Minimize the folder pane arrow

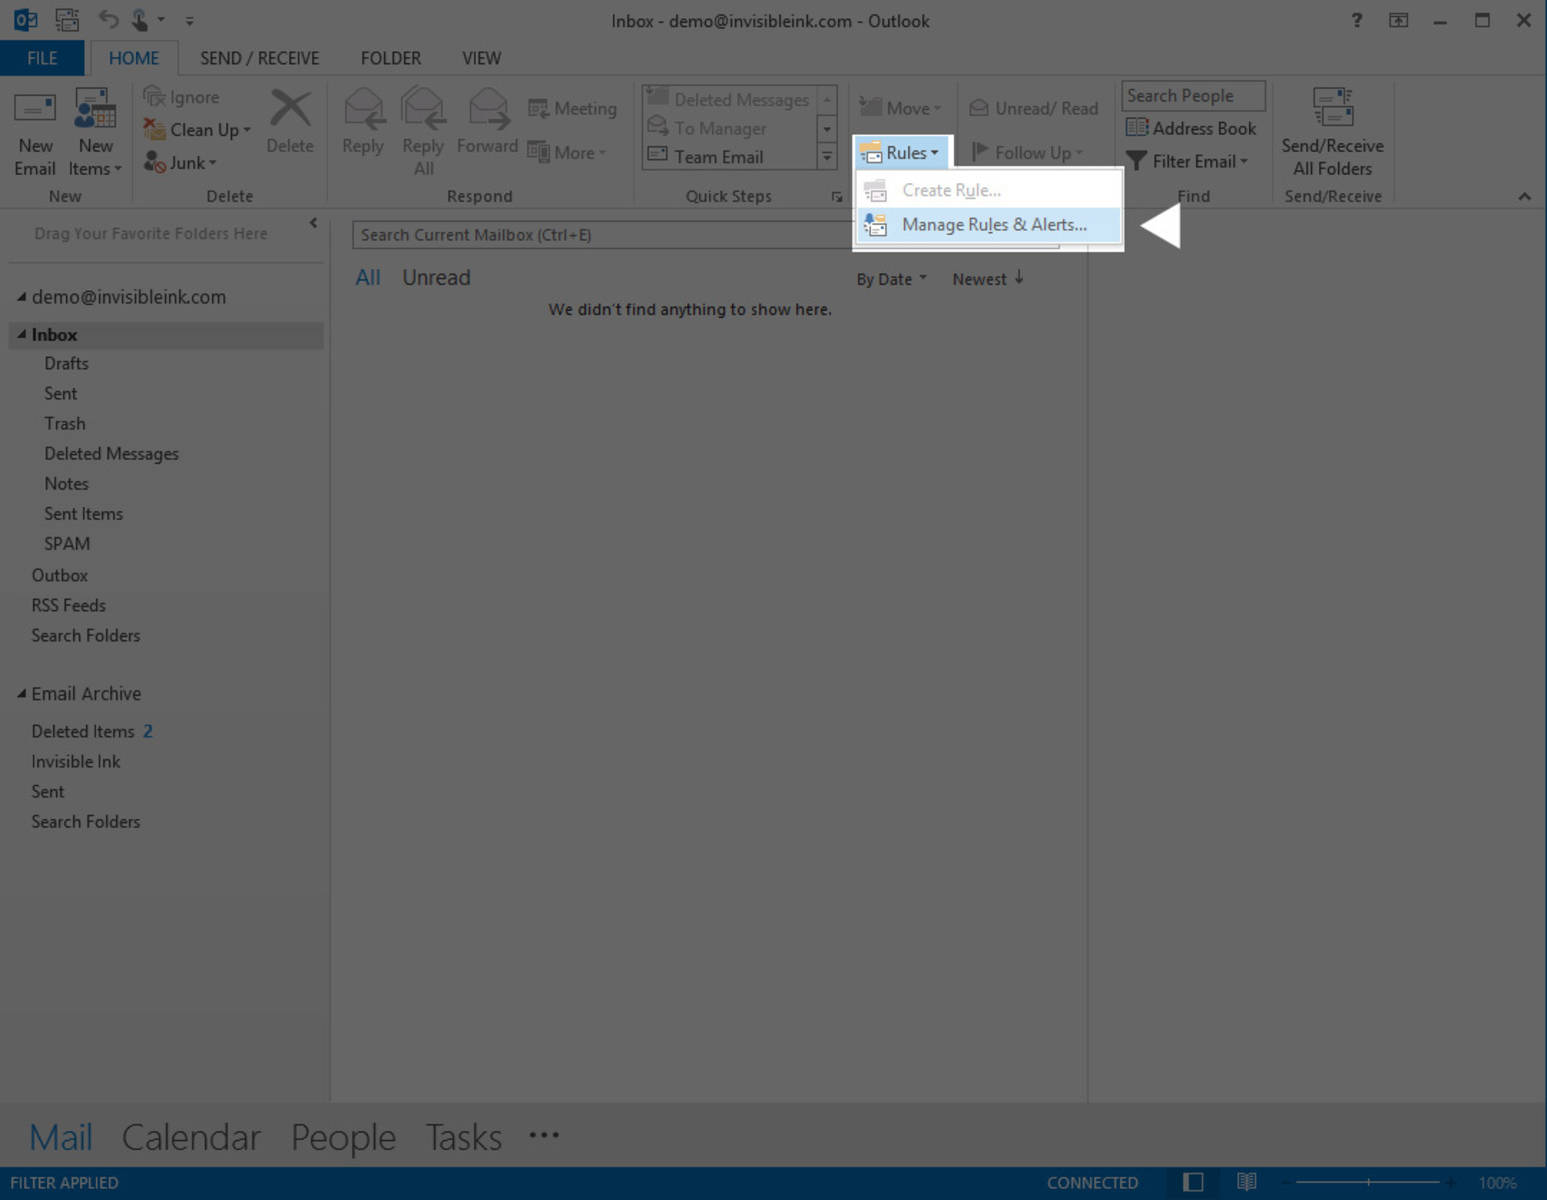tap(313, 223)
